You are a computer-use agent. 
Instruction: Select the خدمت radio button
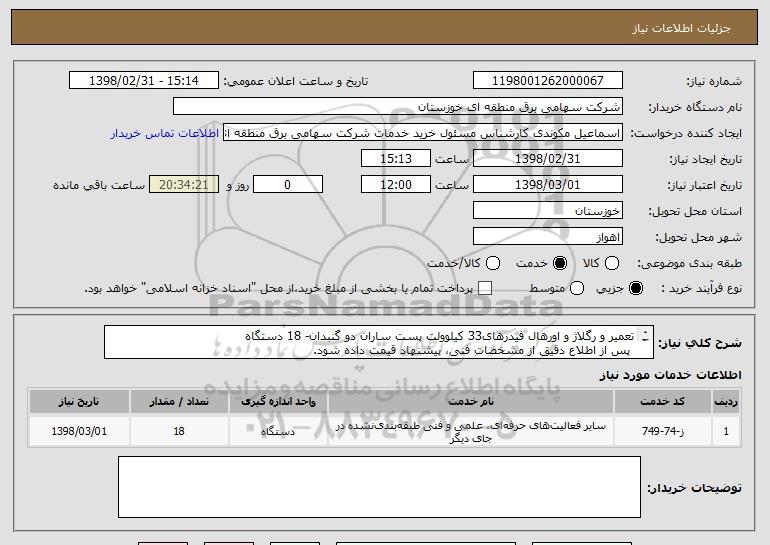pos(559,263)
